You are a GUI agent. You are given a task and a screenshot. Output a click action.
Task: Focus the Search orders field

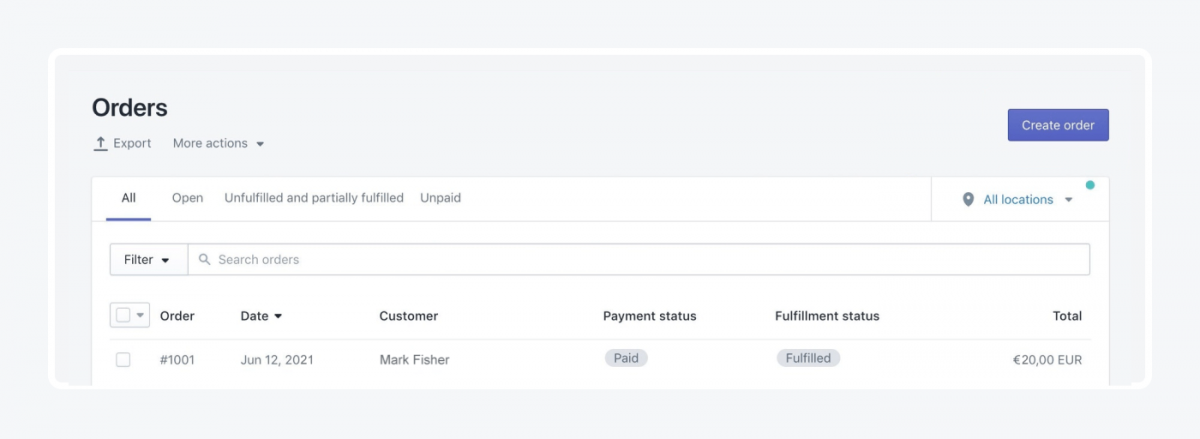639,260
